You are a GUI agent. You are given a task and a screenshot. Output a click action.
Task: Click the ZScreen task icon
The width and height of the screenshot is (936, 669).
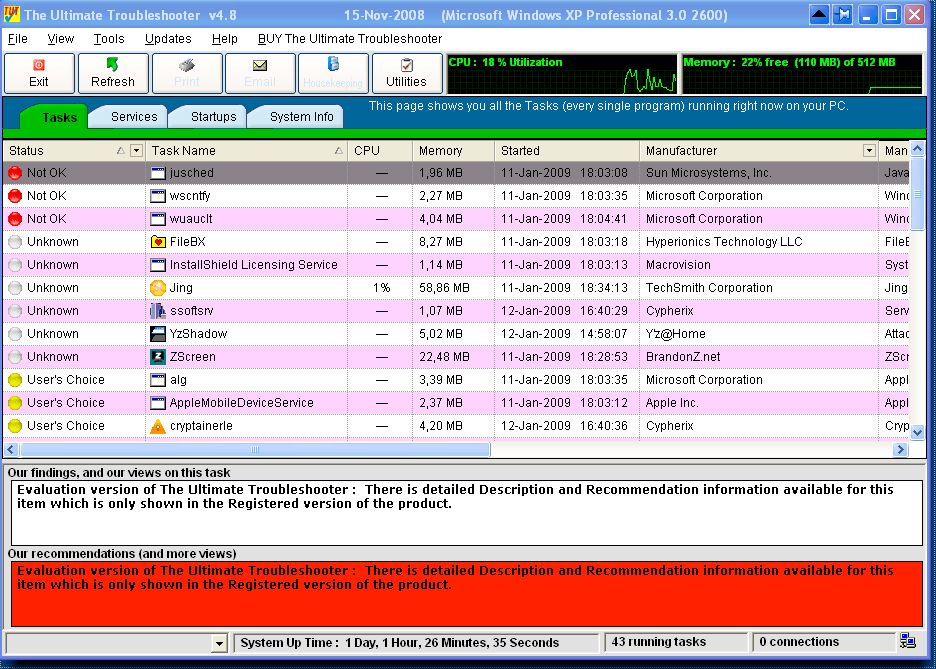(x=157, y=357)
